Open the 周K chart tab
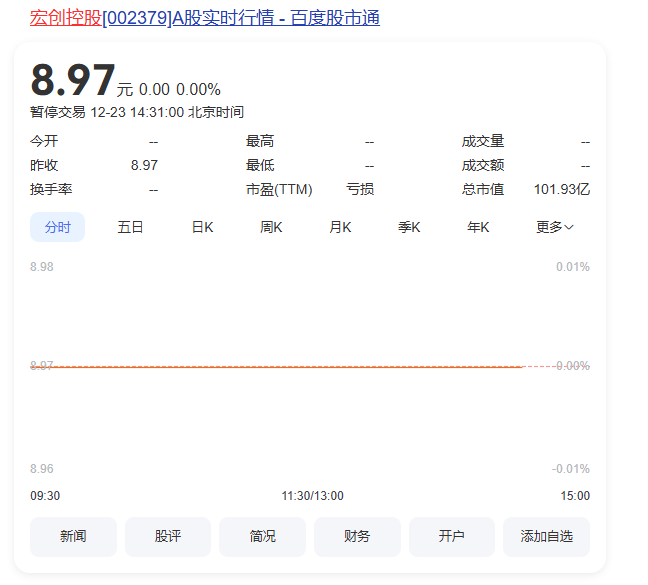 click(x=271, y=227)
